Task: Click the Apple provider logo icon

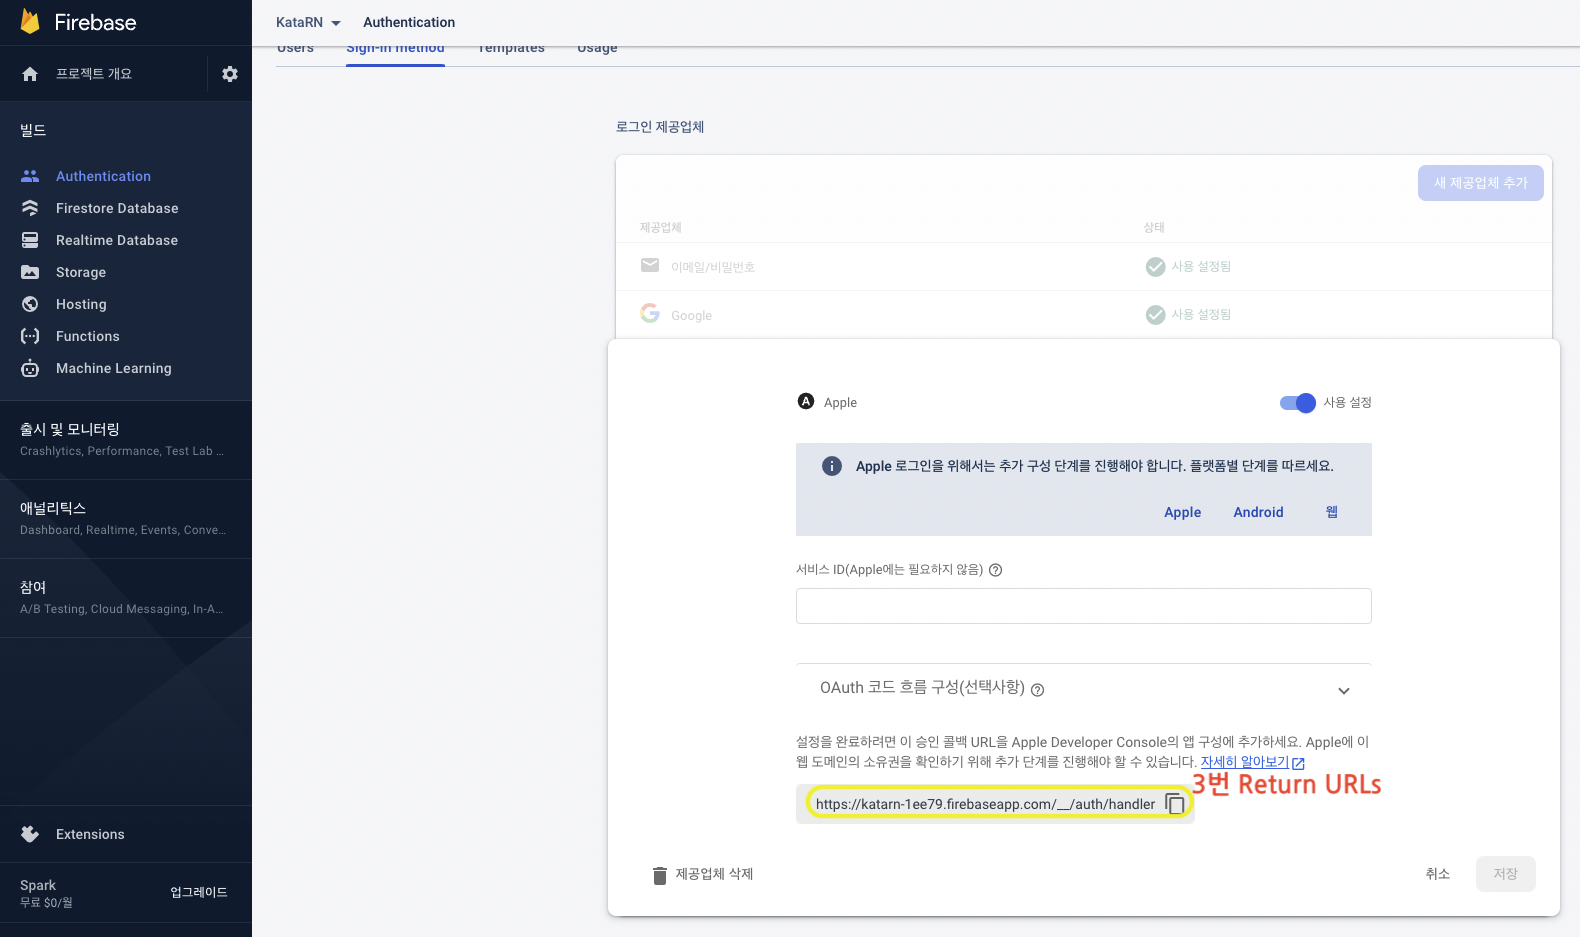Action: click(806, 401)
